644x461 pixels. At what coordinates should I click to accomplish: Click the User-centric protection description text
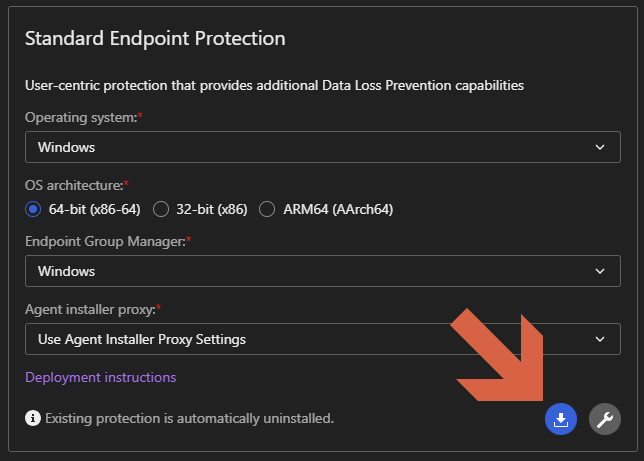(x=274, y=85)
